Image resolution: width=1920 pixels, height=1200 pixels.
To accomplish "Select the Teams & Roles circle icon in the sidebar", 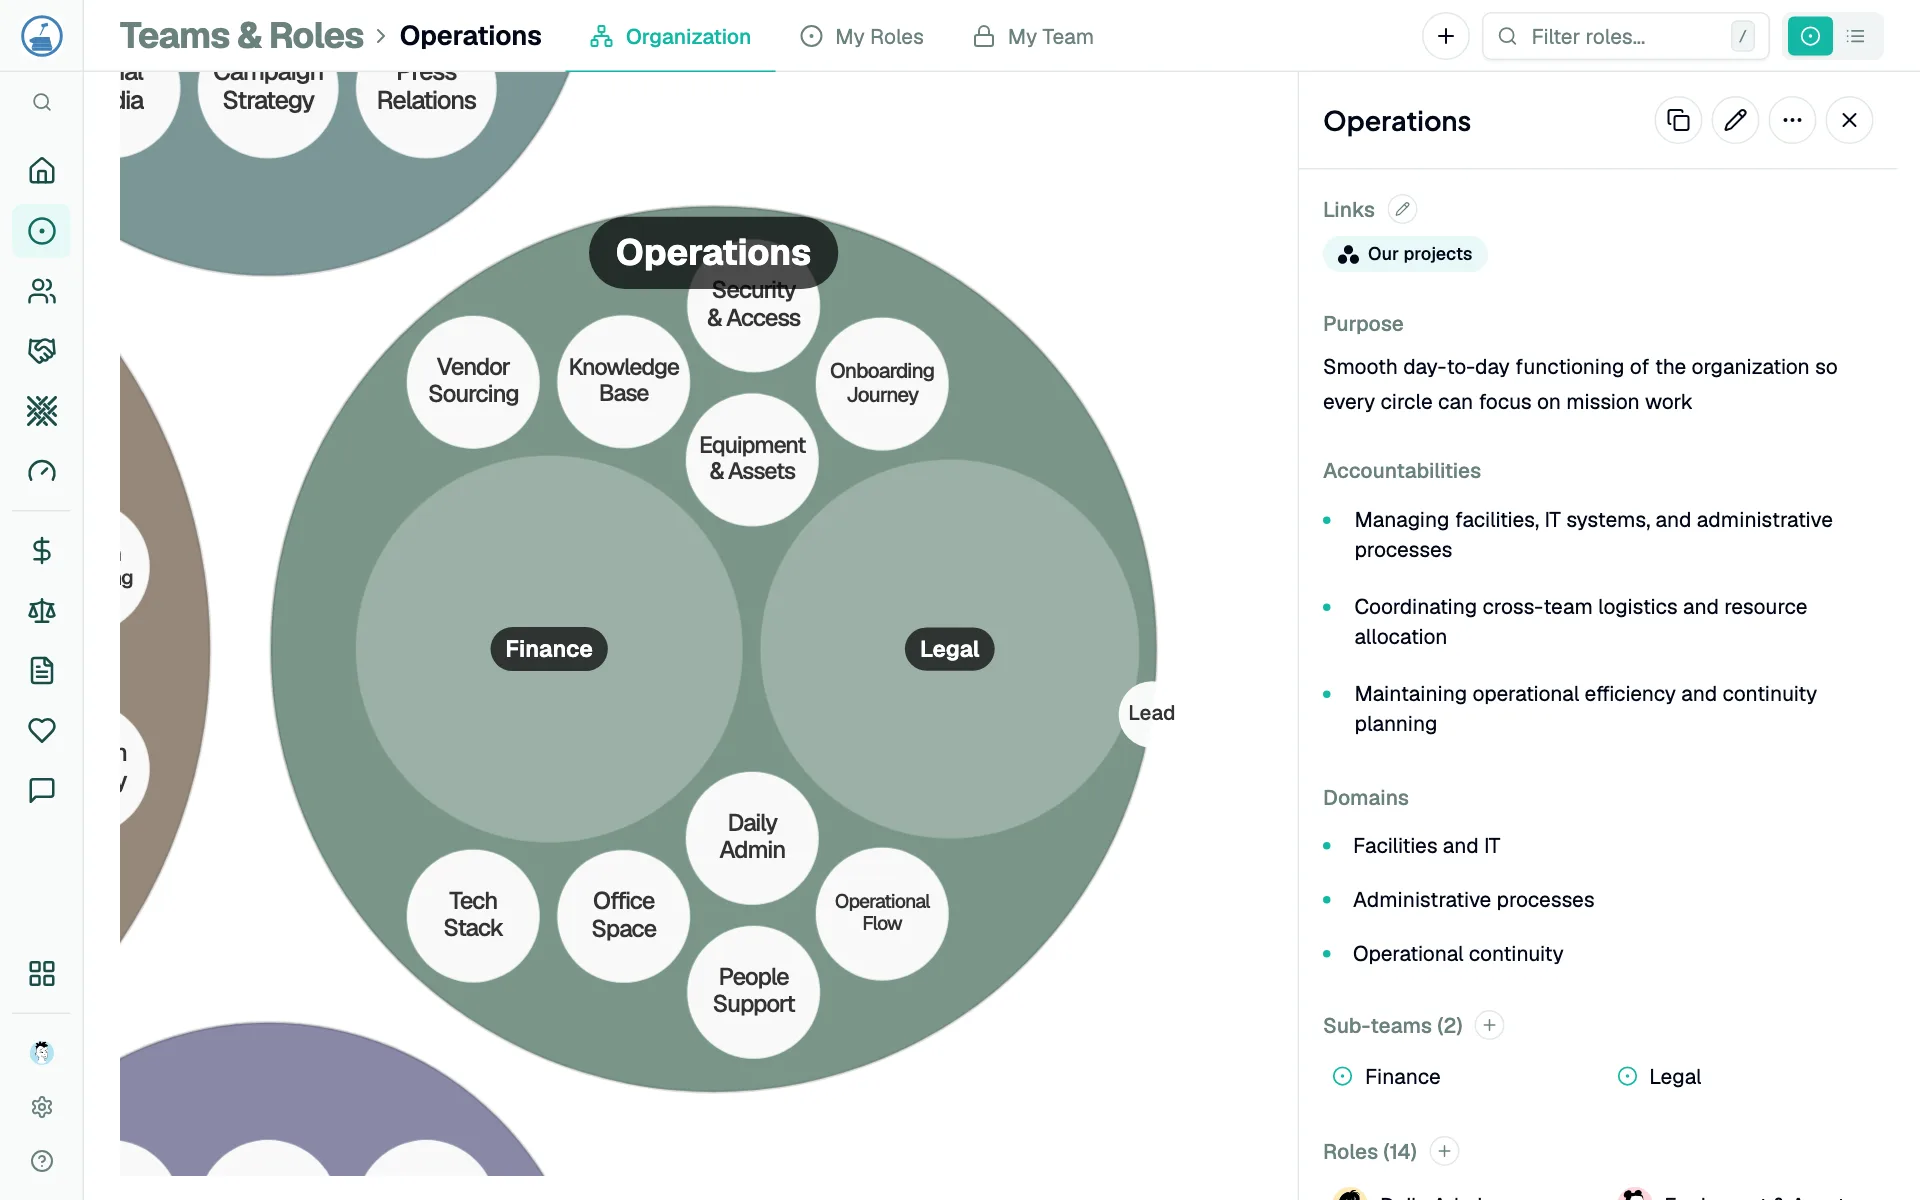I will (x=42, y=231).
